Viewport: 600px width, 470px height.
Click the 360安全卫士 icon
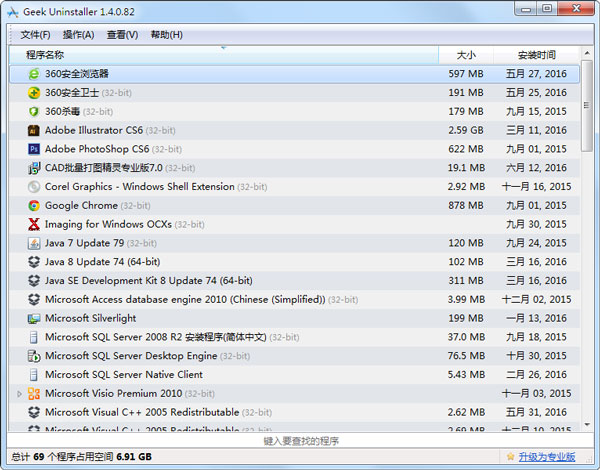pos(34,93)
